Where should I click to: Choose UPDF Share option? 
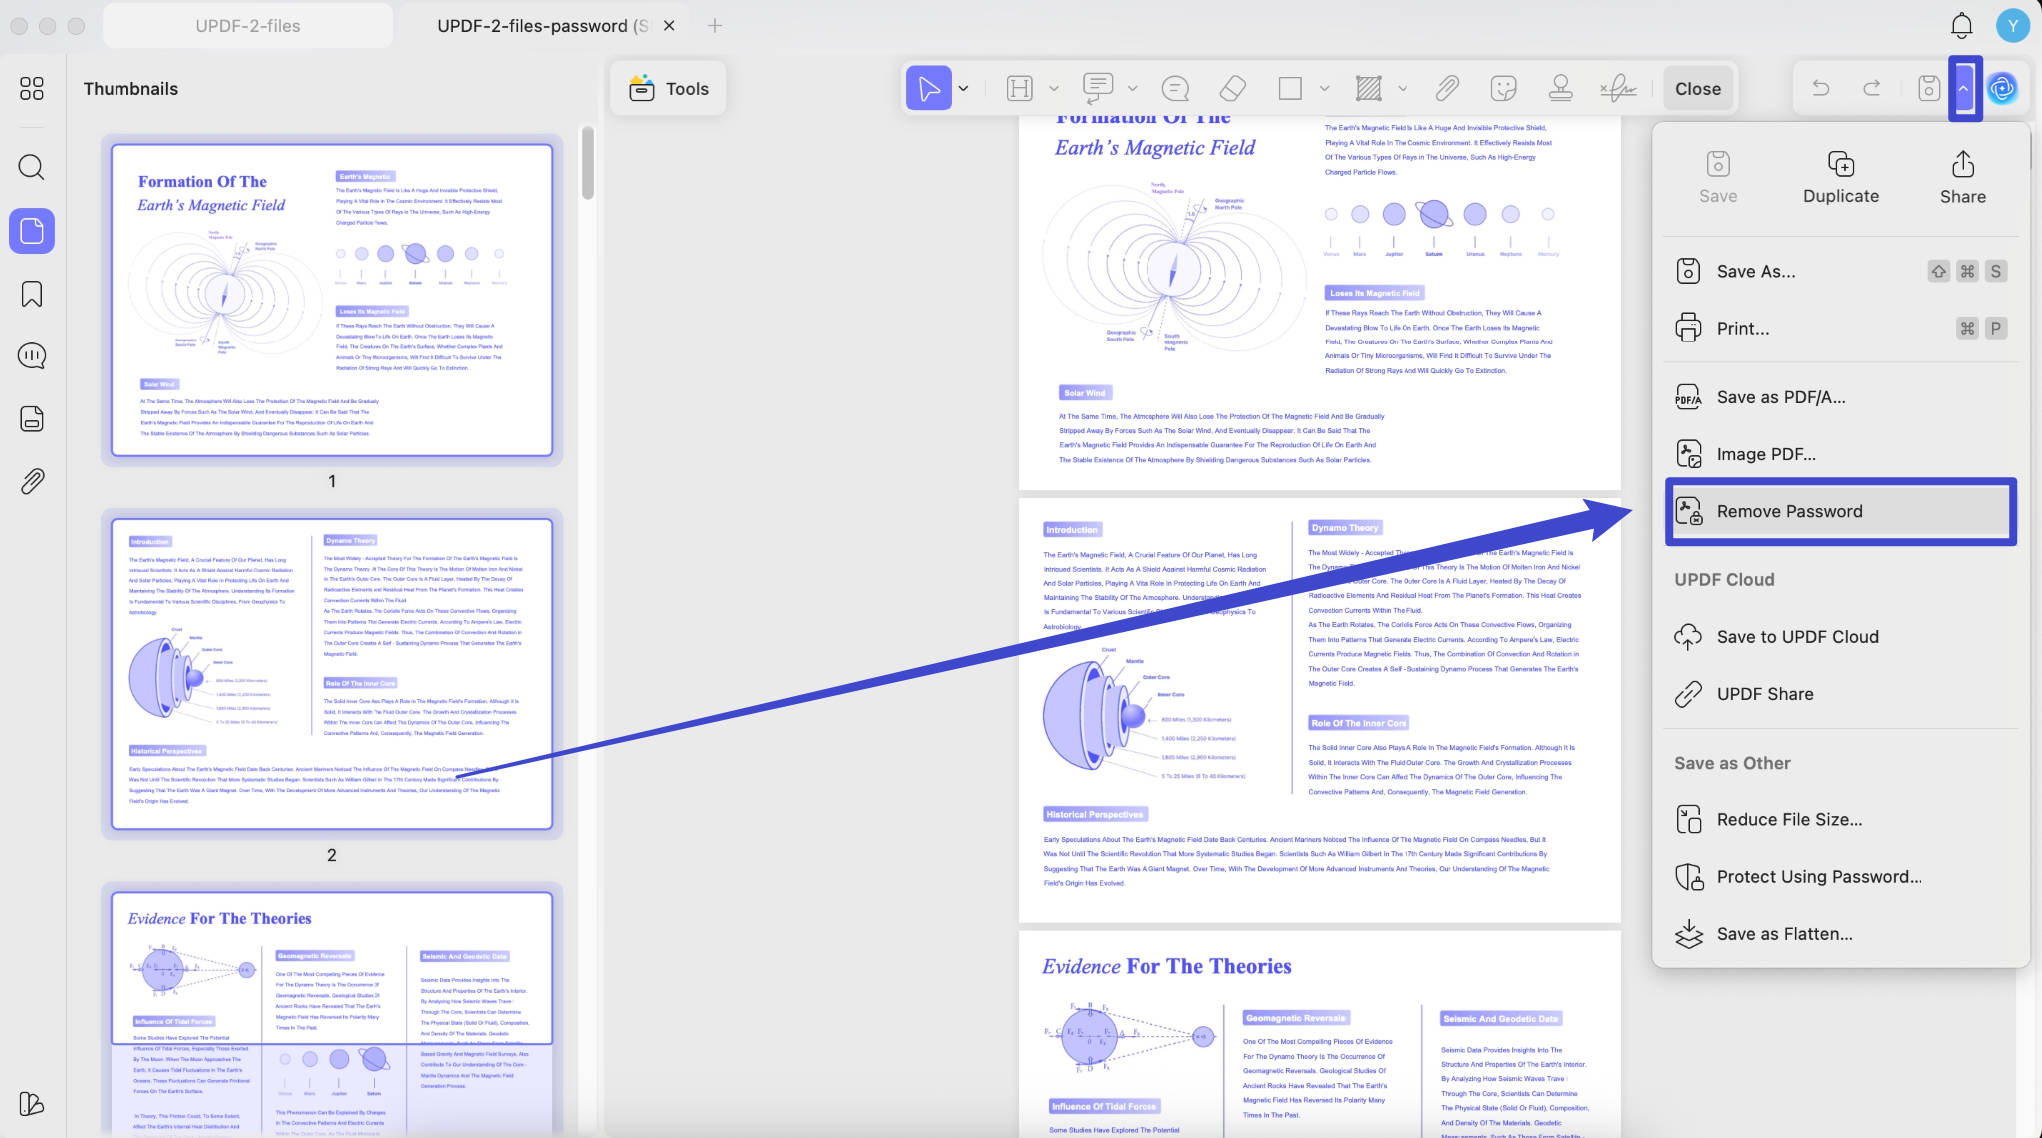click(x=1840, y=694)
